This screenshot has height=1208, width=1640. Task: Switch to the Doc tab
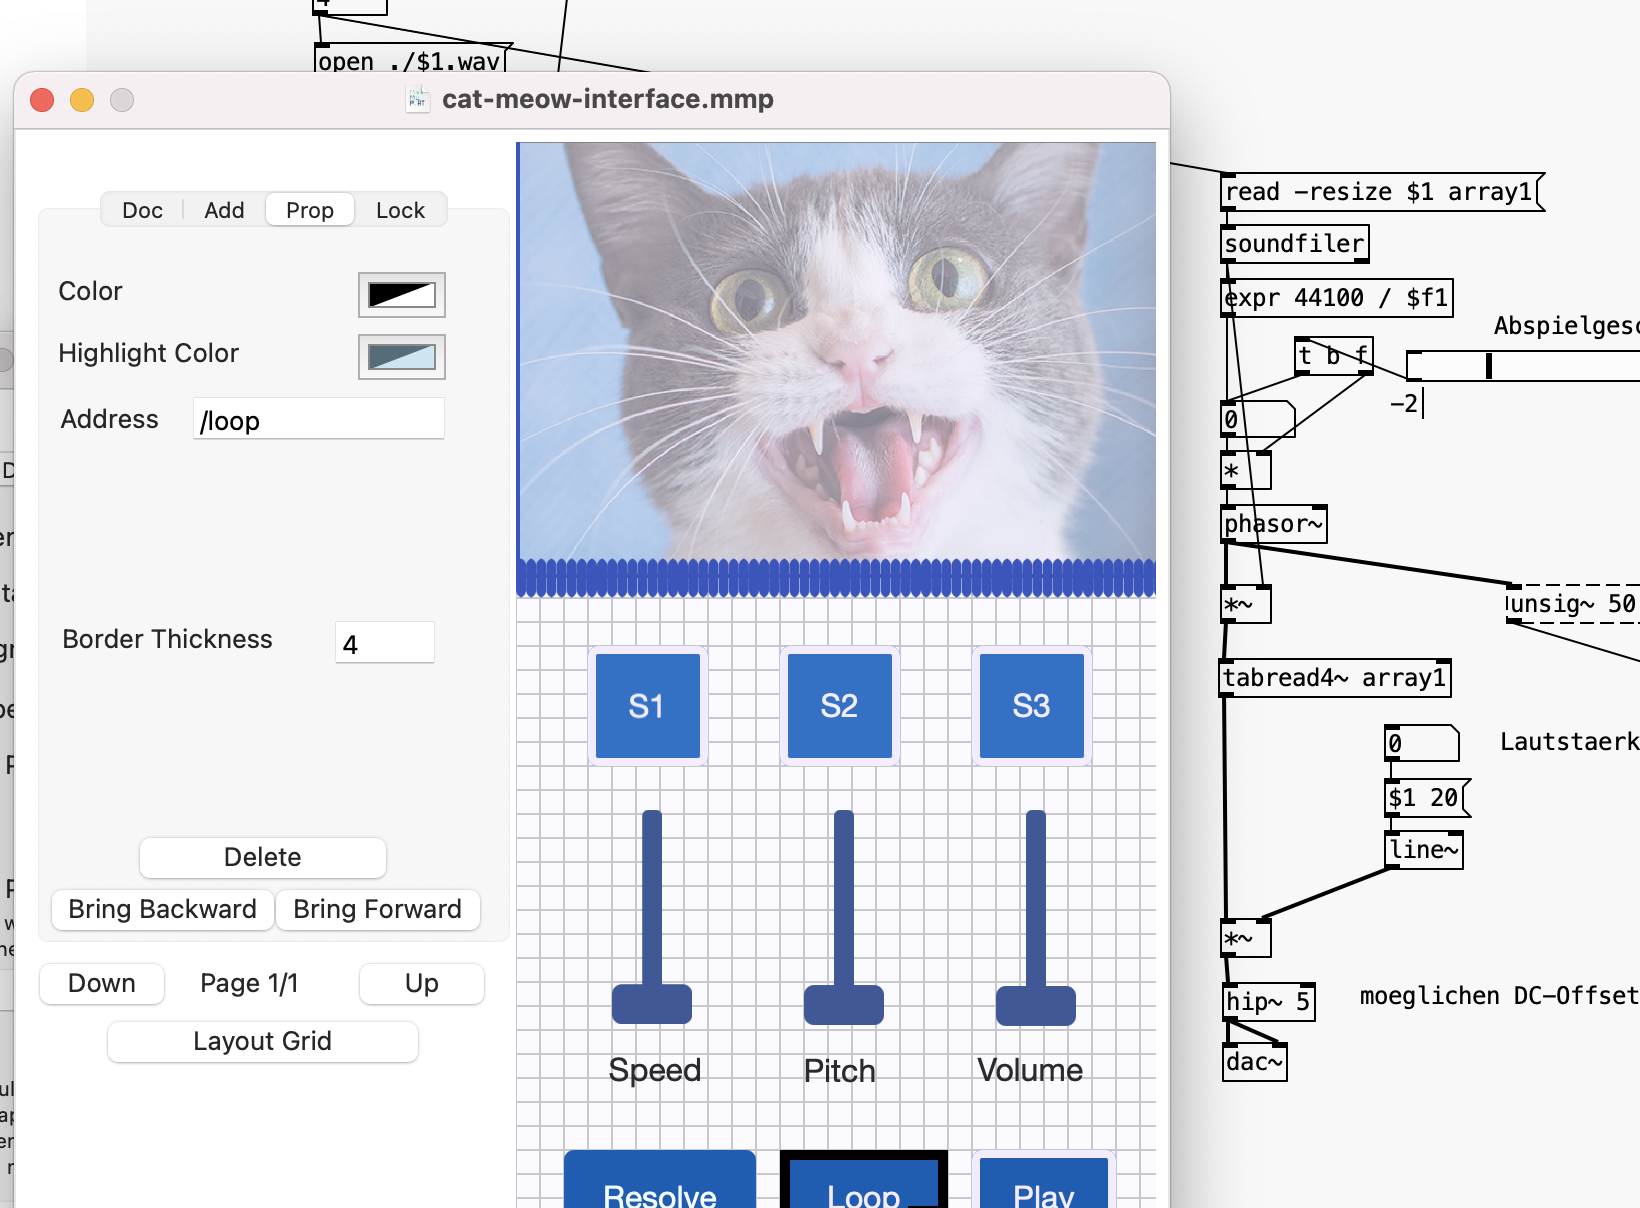(x=142, y=210)
